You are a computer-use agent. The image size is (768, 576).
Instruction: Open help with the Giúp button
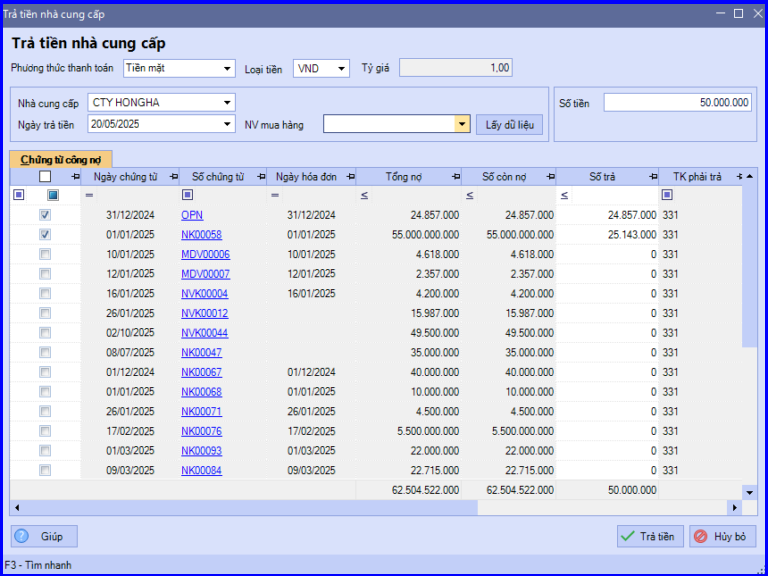45,536
